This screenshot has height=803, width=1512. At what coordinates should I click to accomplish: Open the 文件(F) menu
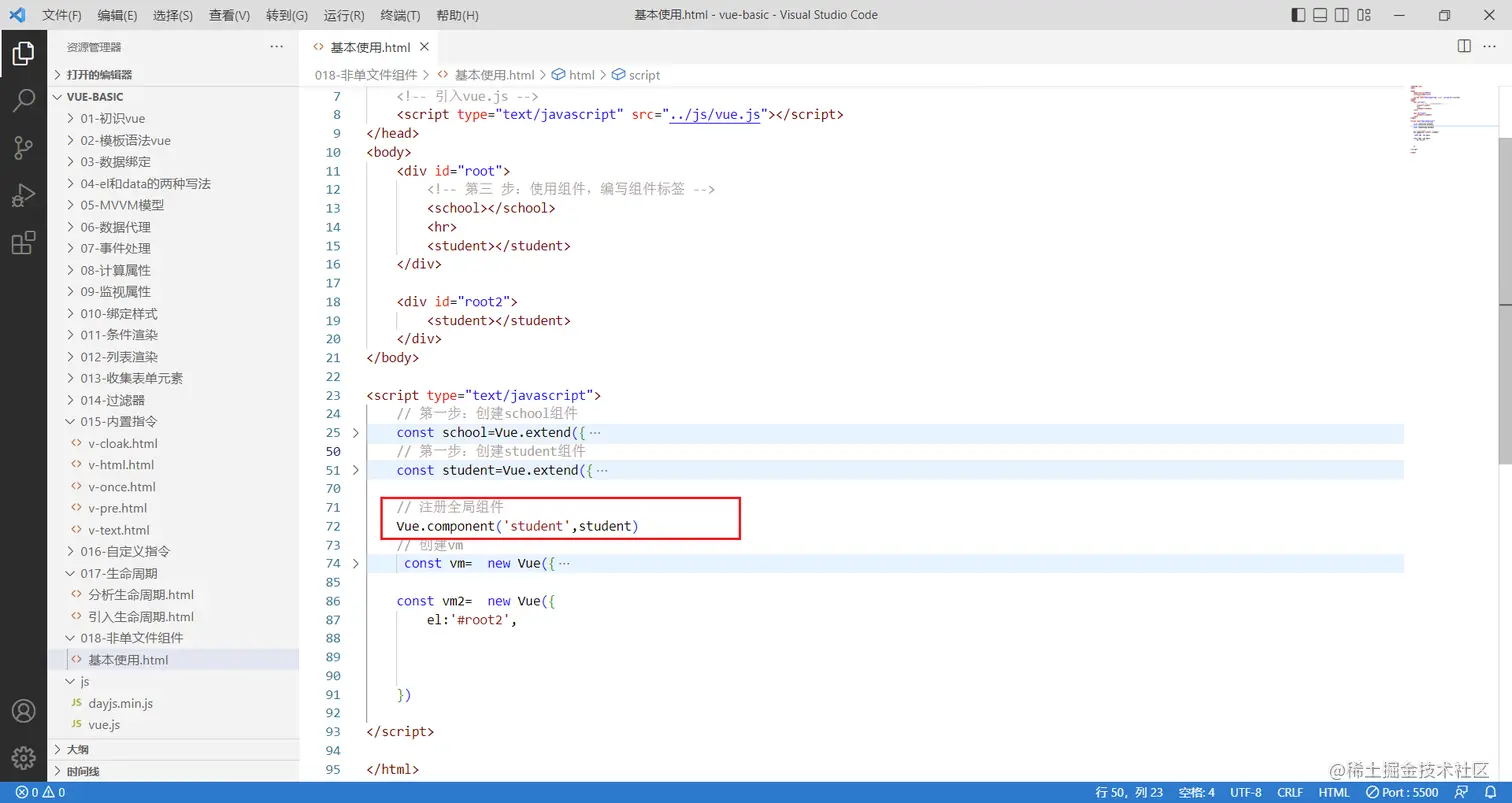pyautogui.click(x=61, y=15)
